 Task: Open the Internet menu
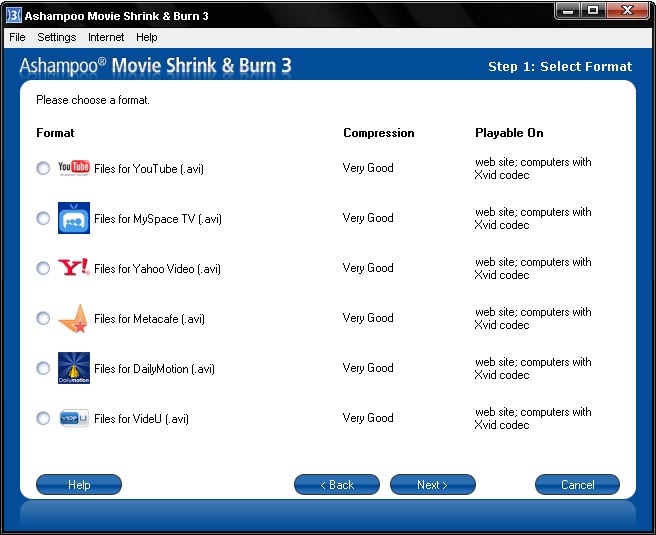(x=106, y=37)
